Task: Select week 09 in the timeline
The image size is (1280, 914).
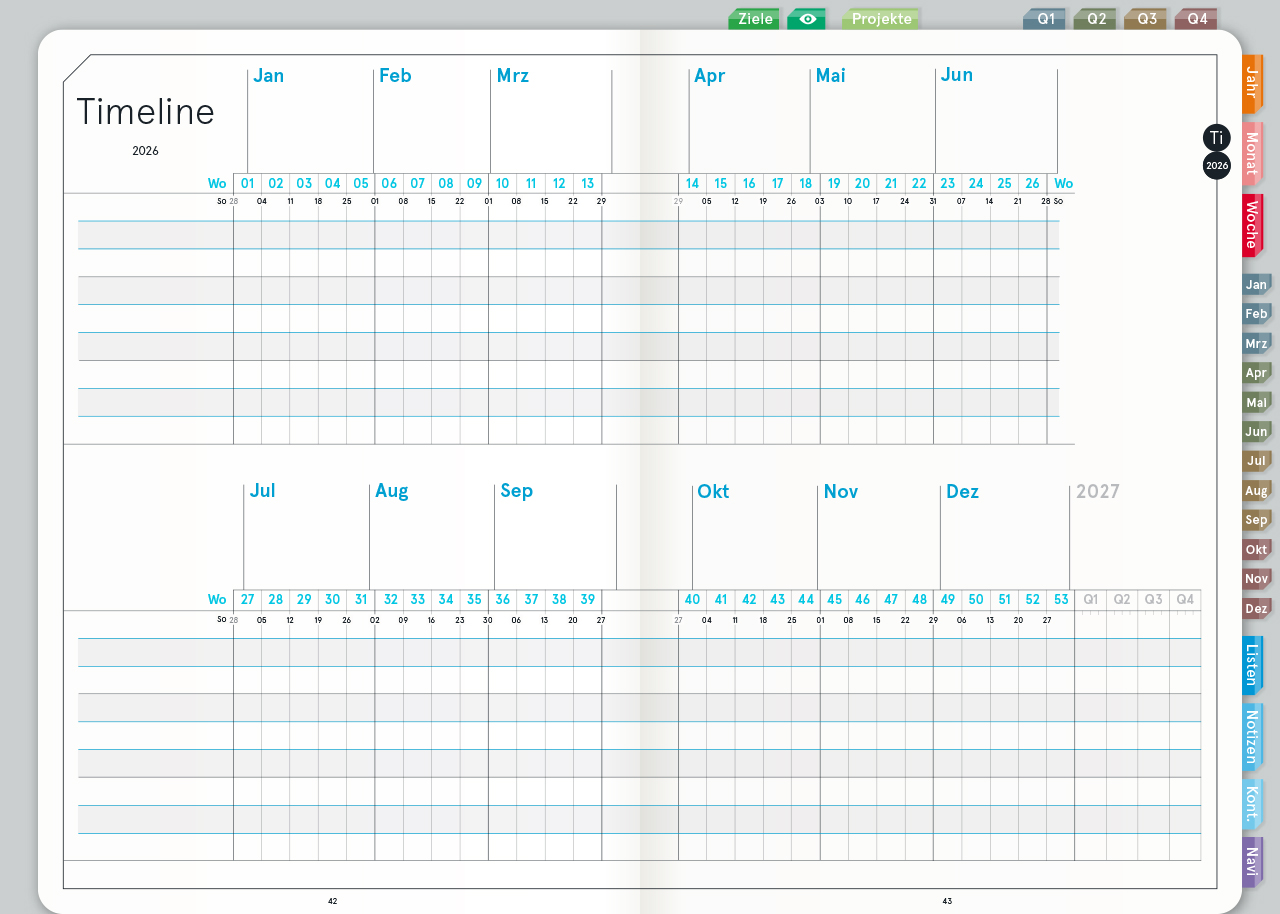Action: click(474, 183)
